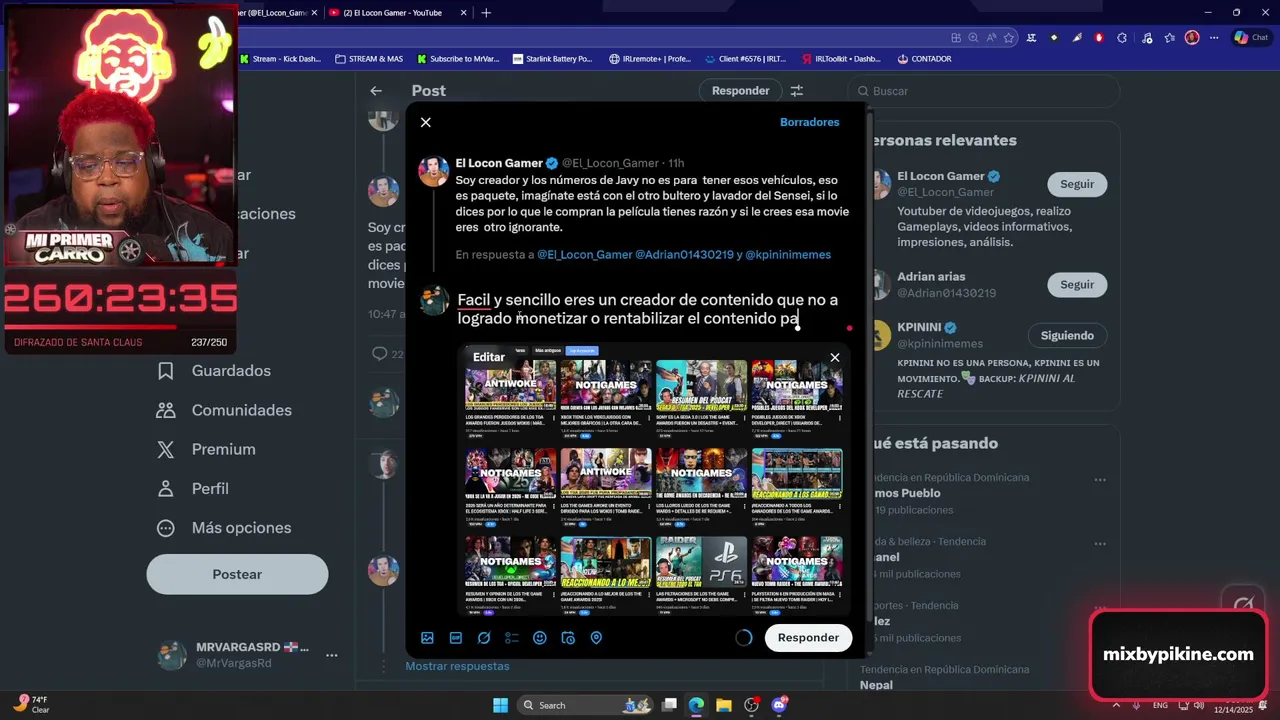Screen dimensions: 1280x720
Task: Open a new browser tab
Action: pos(486,13)
